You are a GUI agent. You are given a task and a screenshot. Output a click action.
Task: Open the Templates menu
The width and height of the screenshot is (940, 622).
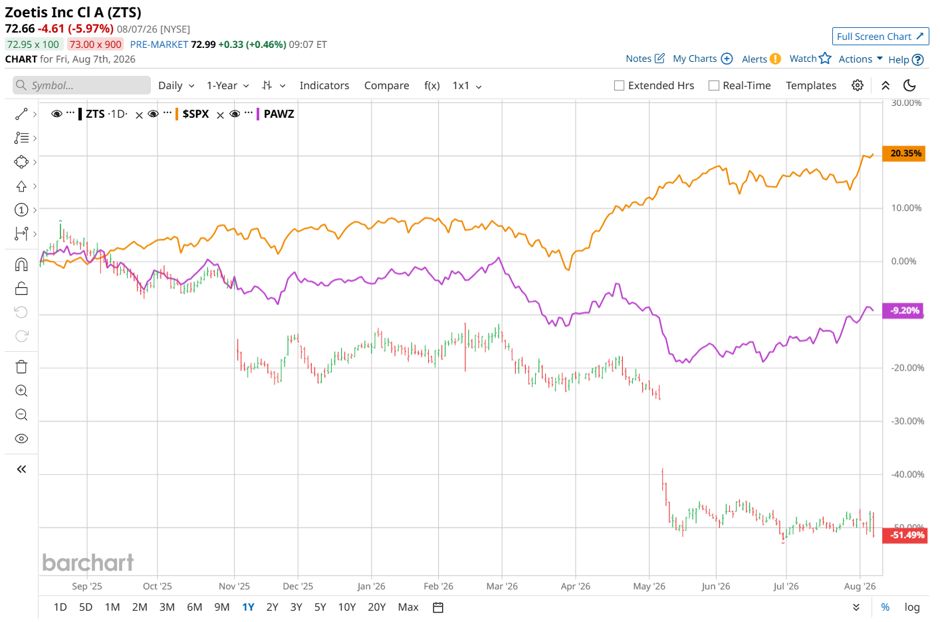(811, 85)
